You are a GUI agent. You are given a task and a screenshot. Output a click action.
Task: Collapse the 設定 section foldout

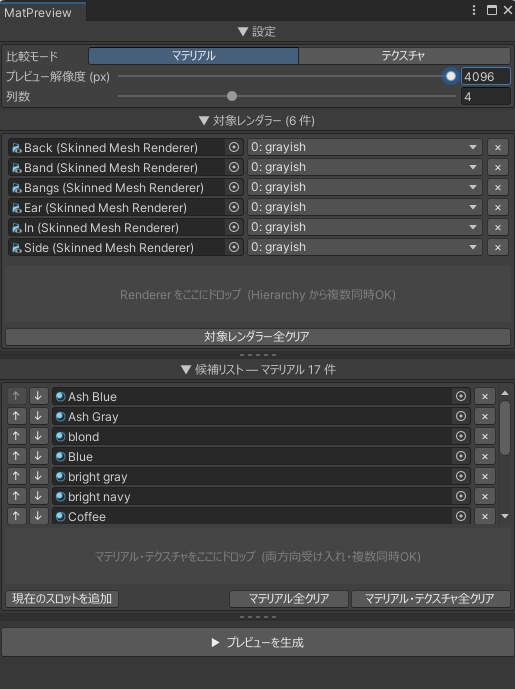point(257,32)
